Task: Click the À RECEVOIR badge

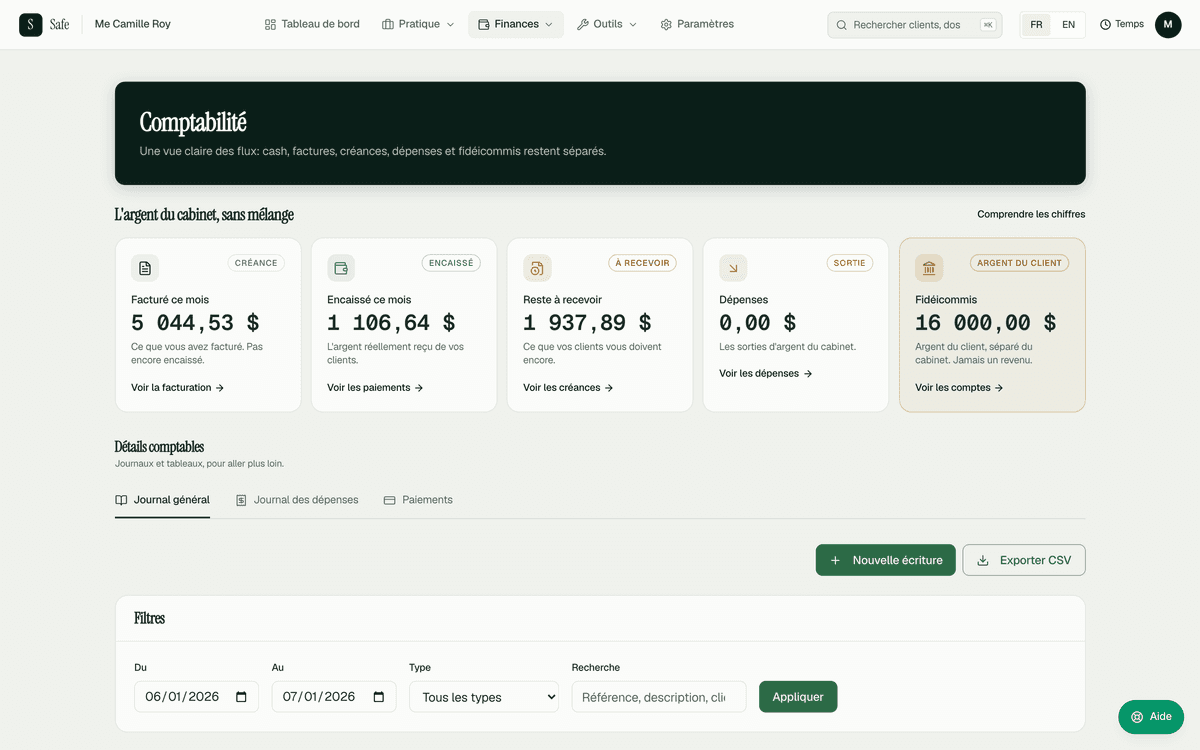Action: [x=643, y=263]
